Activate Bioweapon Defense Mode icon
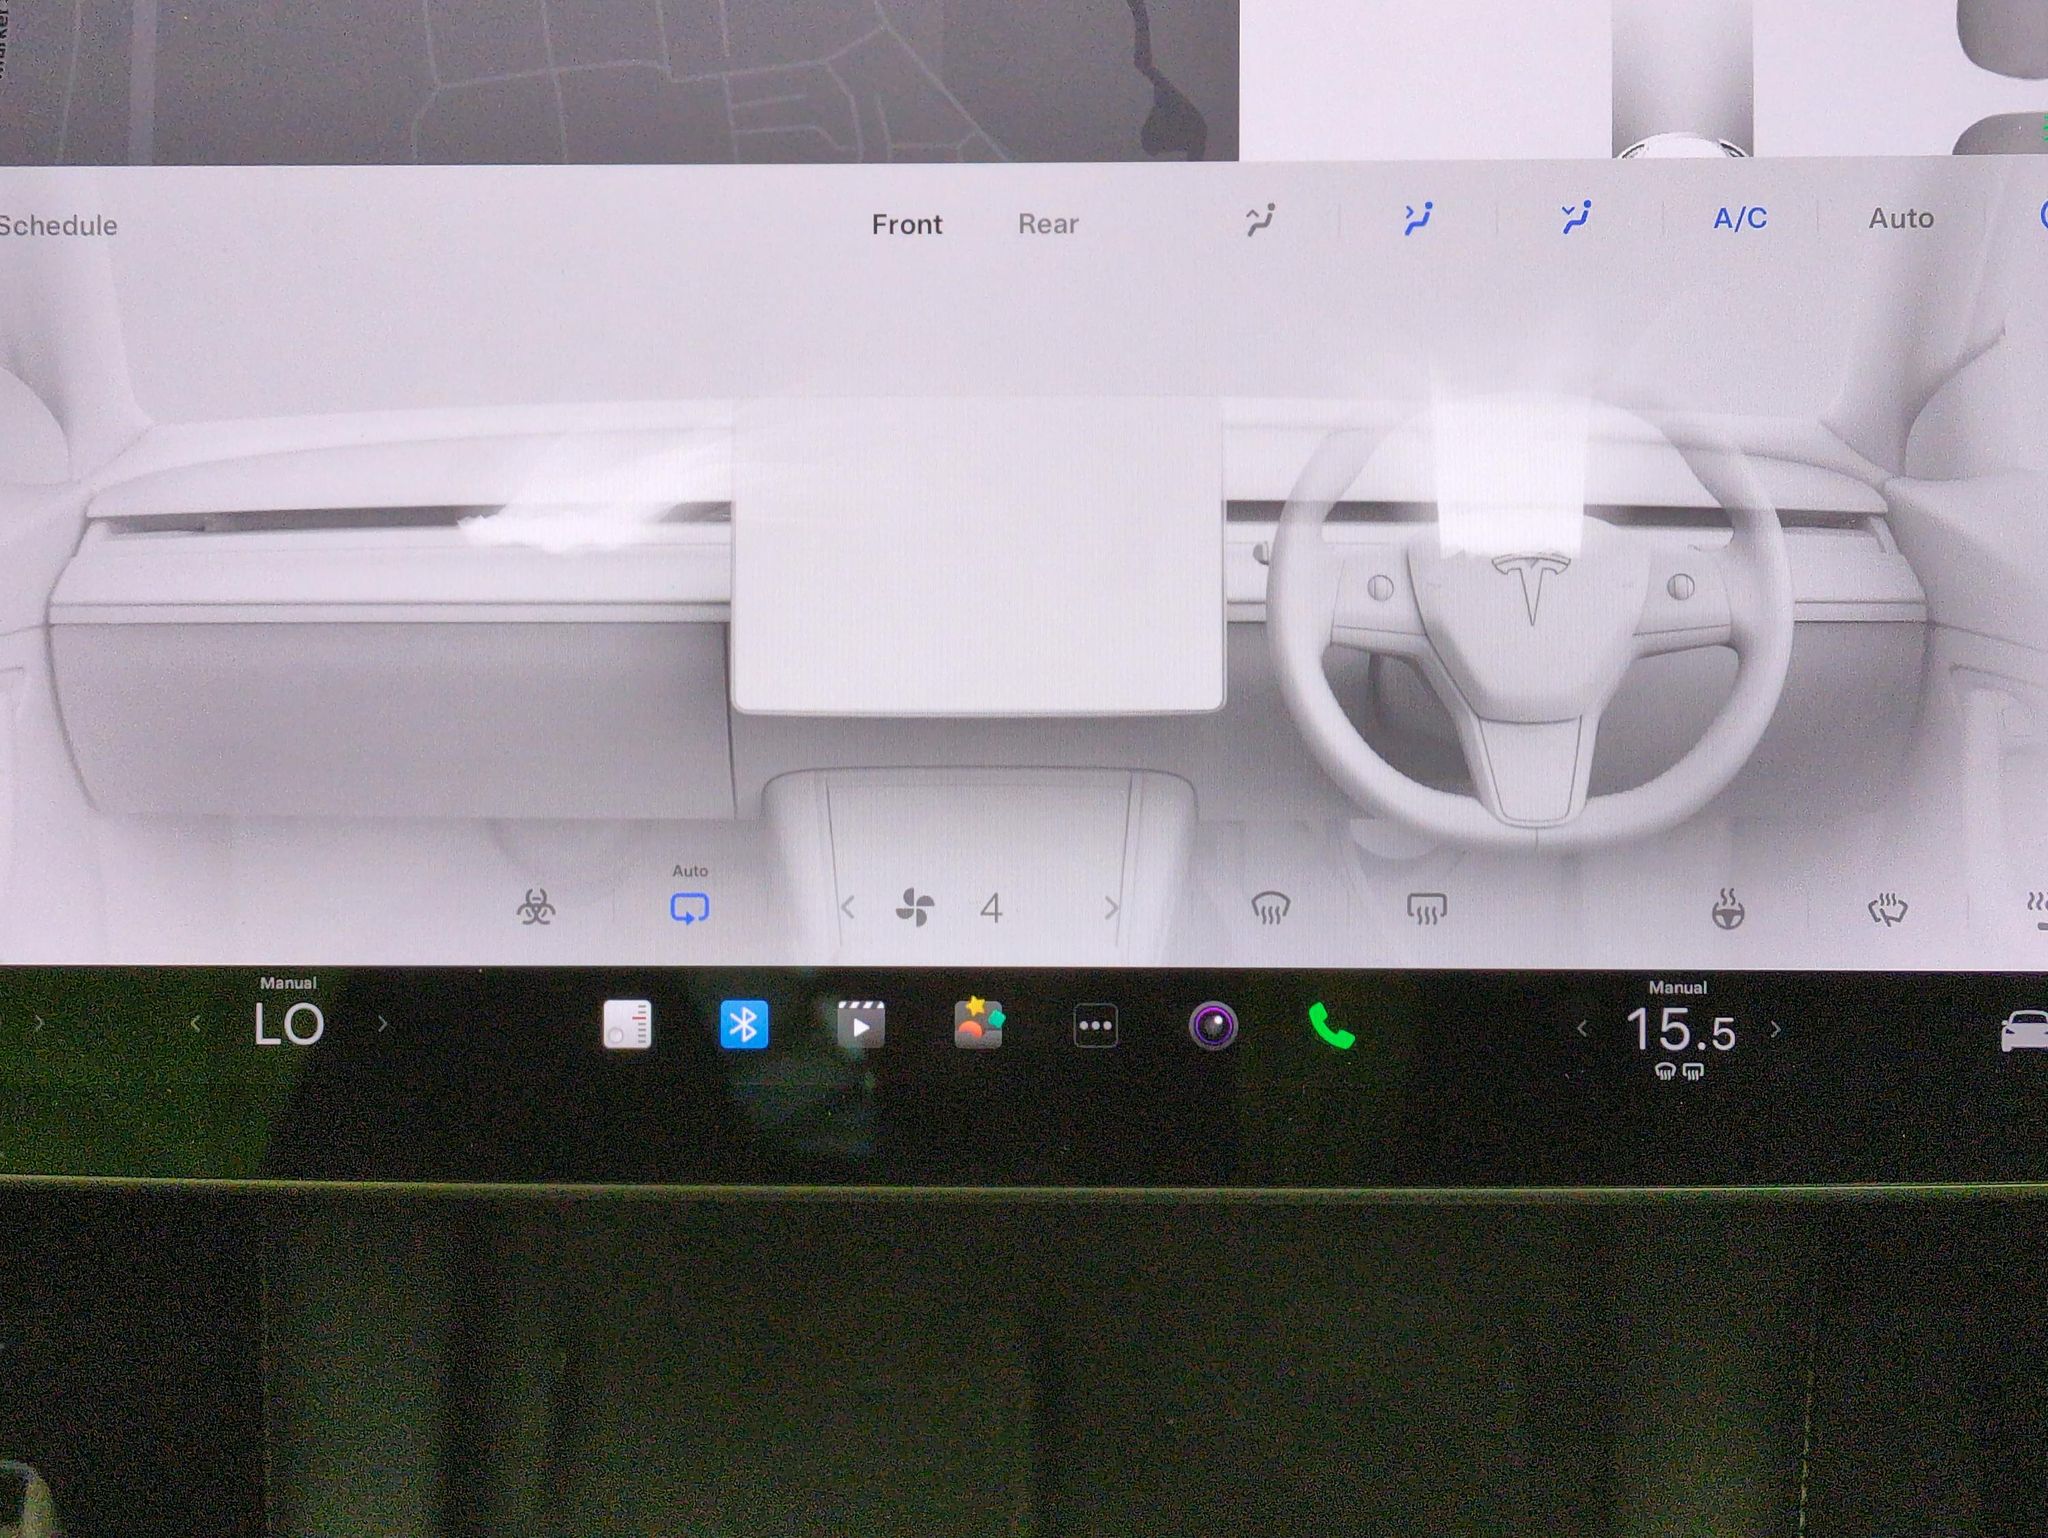Viewport: 2048px width, 1538px height. (x=535, y=908)
